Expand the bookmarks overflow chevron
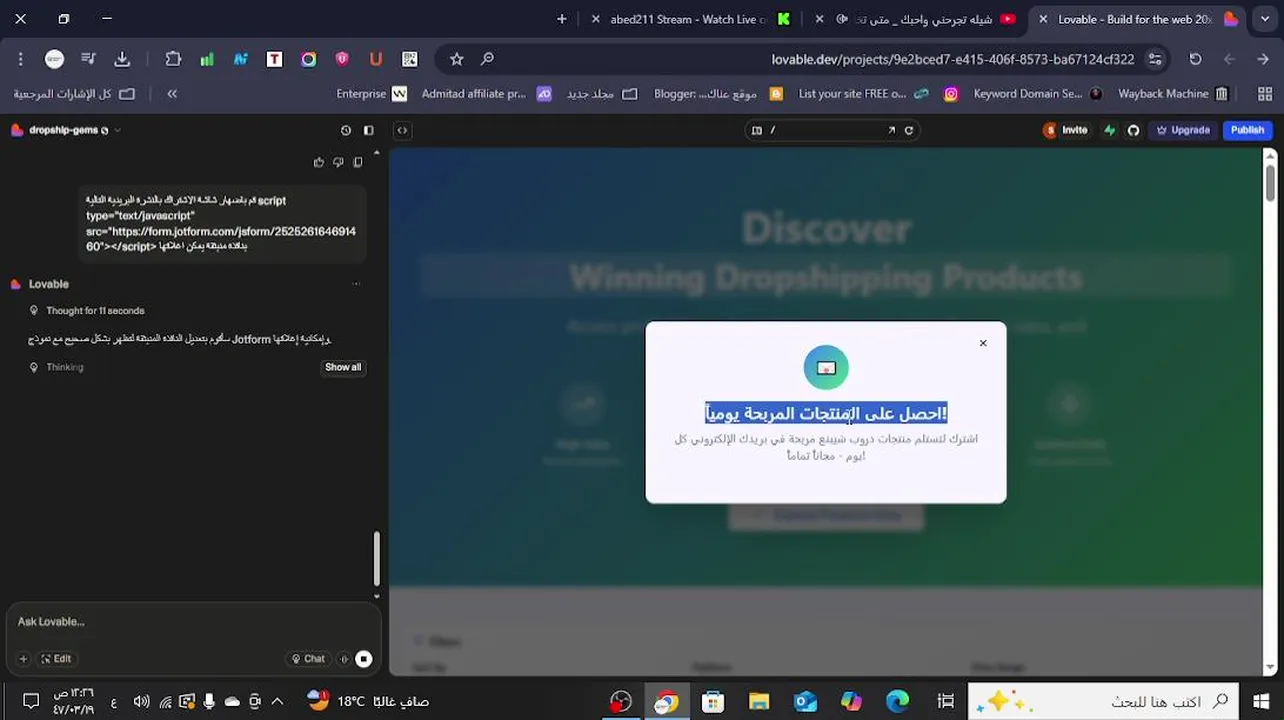 click(172, 94)
